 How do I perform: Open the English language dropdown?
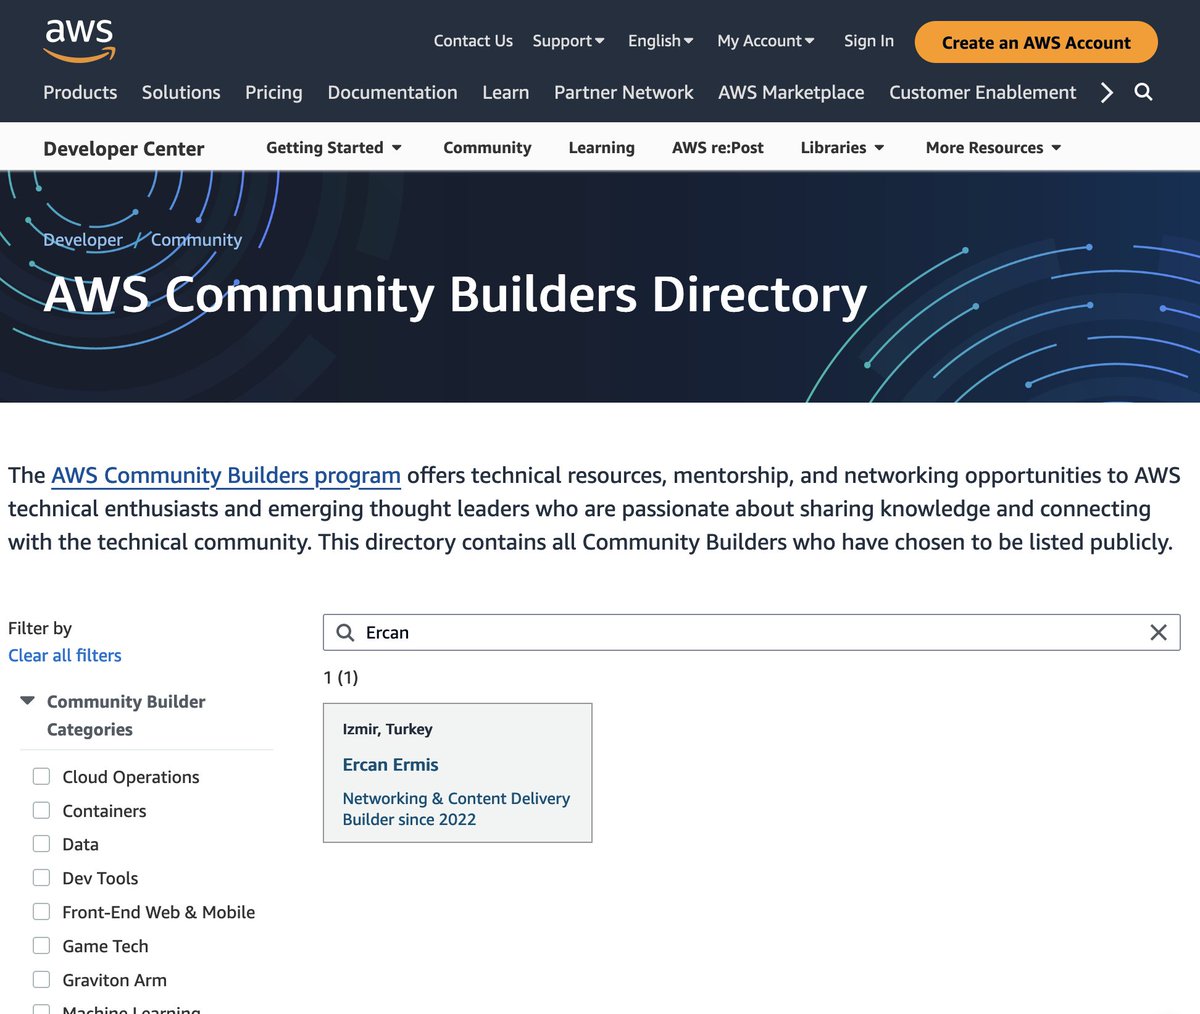660,41
